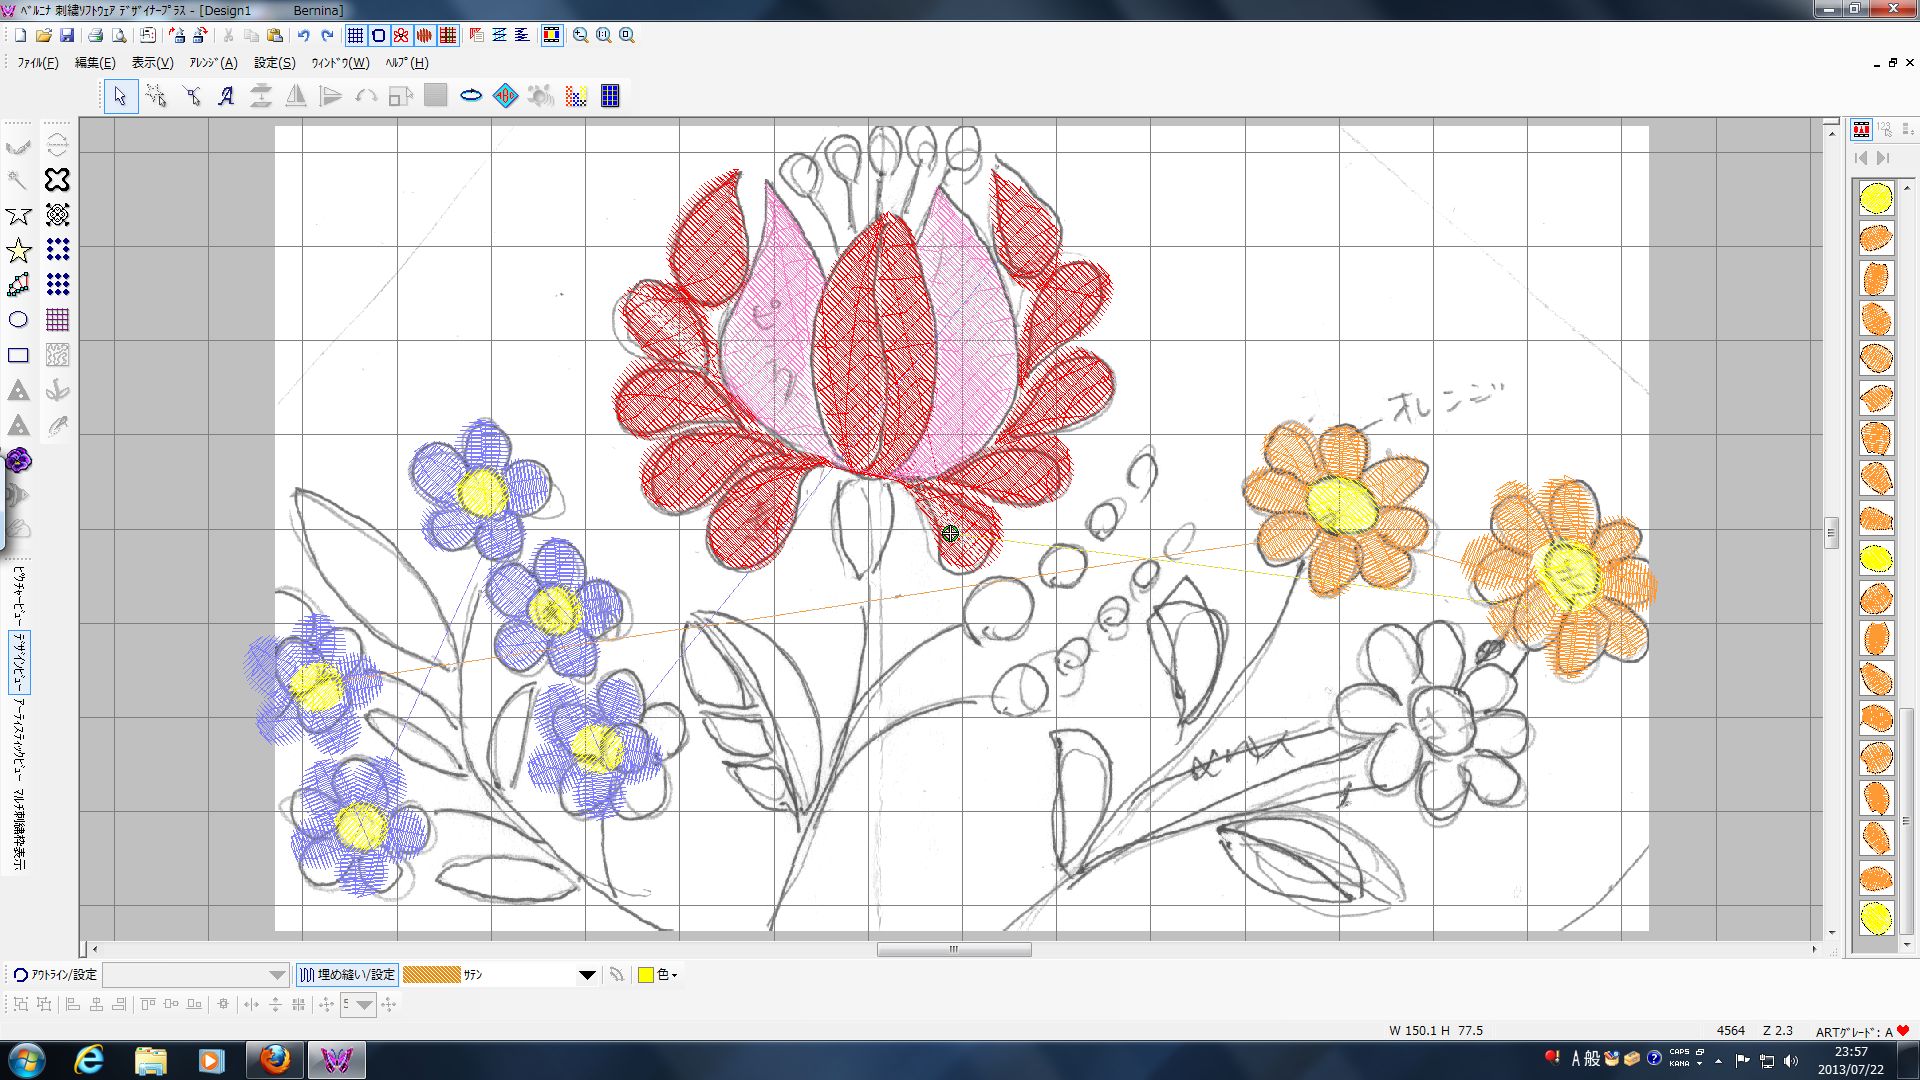Screen dimensions: 1920x1080
Task: Open Firefox from the taskbar
Action: point(274,1060)
